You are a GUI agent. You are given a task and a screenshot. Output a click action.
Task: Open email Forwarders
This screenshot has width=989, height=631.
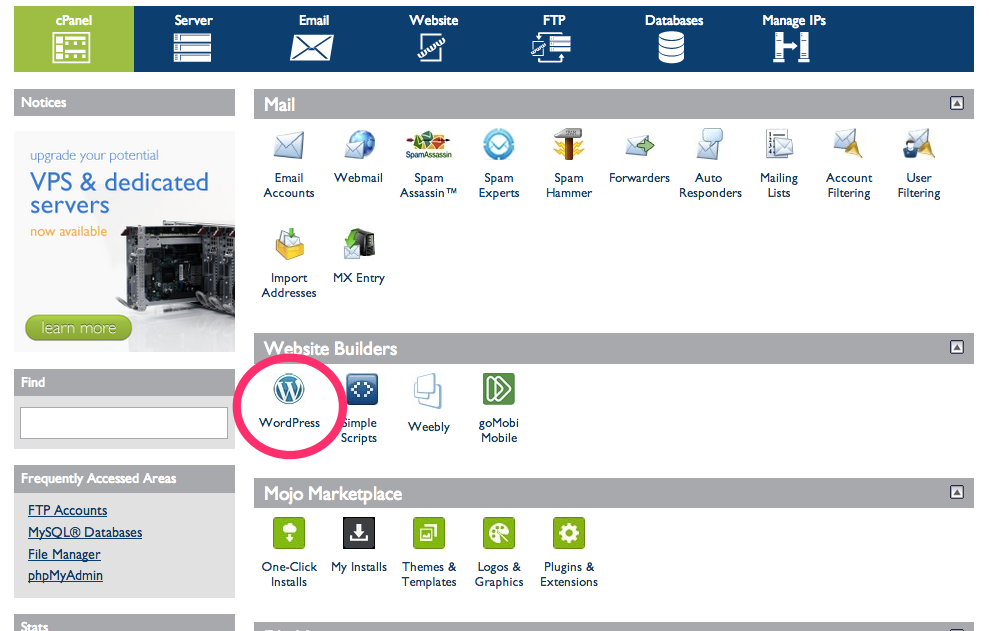pyautogui.click(x=639, y=157)
